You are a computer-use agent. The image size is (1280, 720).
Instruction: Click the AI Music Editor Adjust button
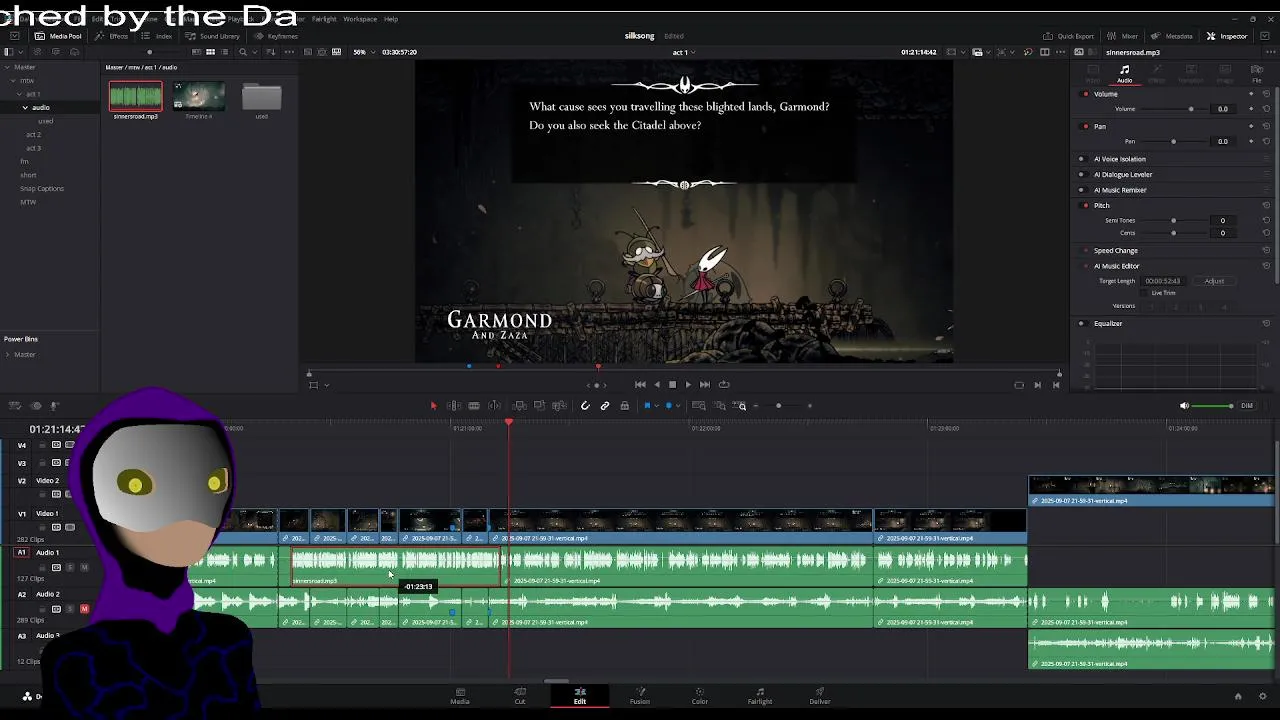pos(1214,281)
